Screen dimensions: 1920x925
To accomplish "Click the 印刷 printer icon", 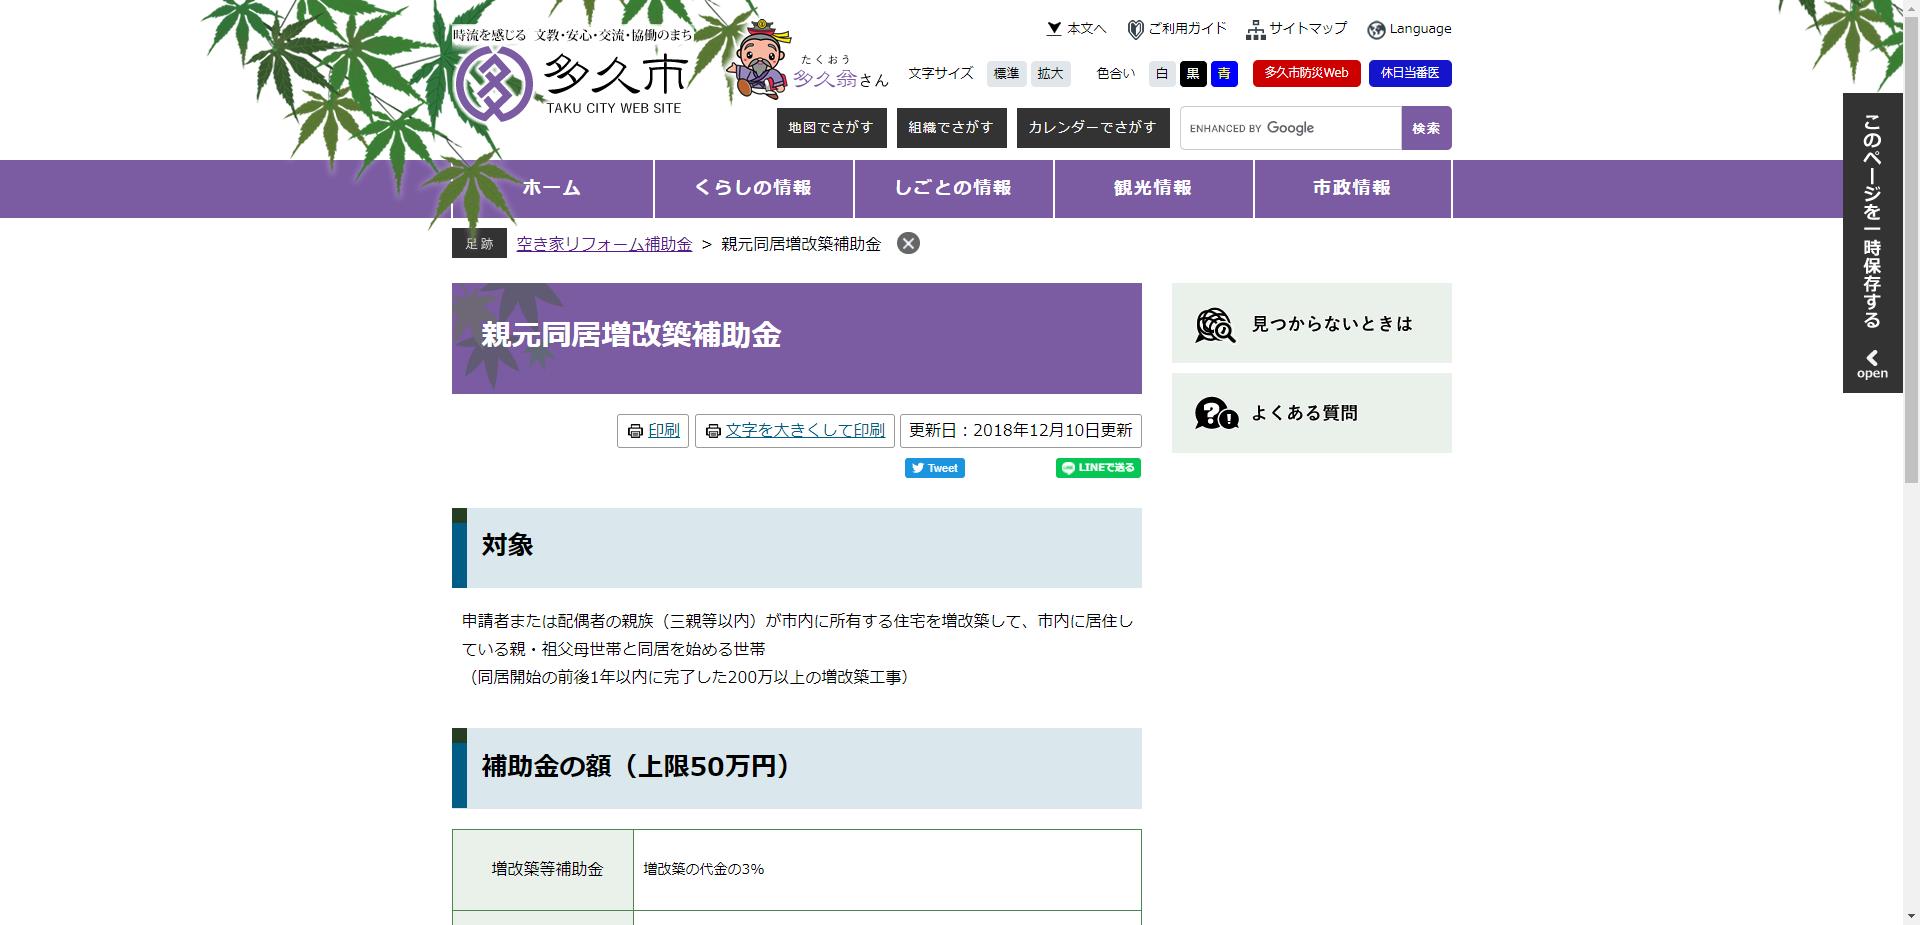I will pyautogui.click(x=634, y=431).
